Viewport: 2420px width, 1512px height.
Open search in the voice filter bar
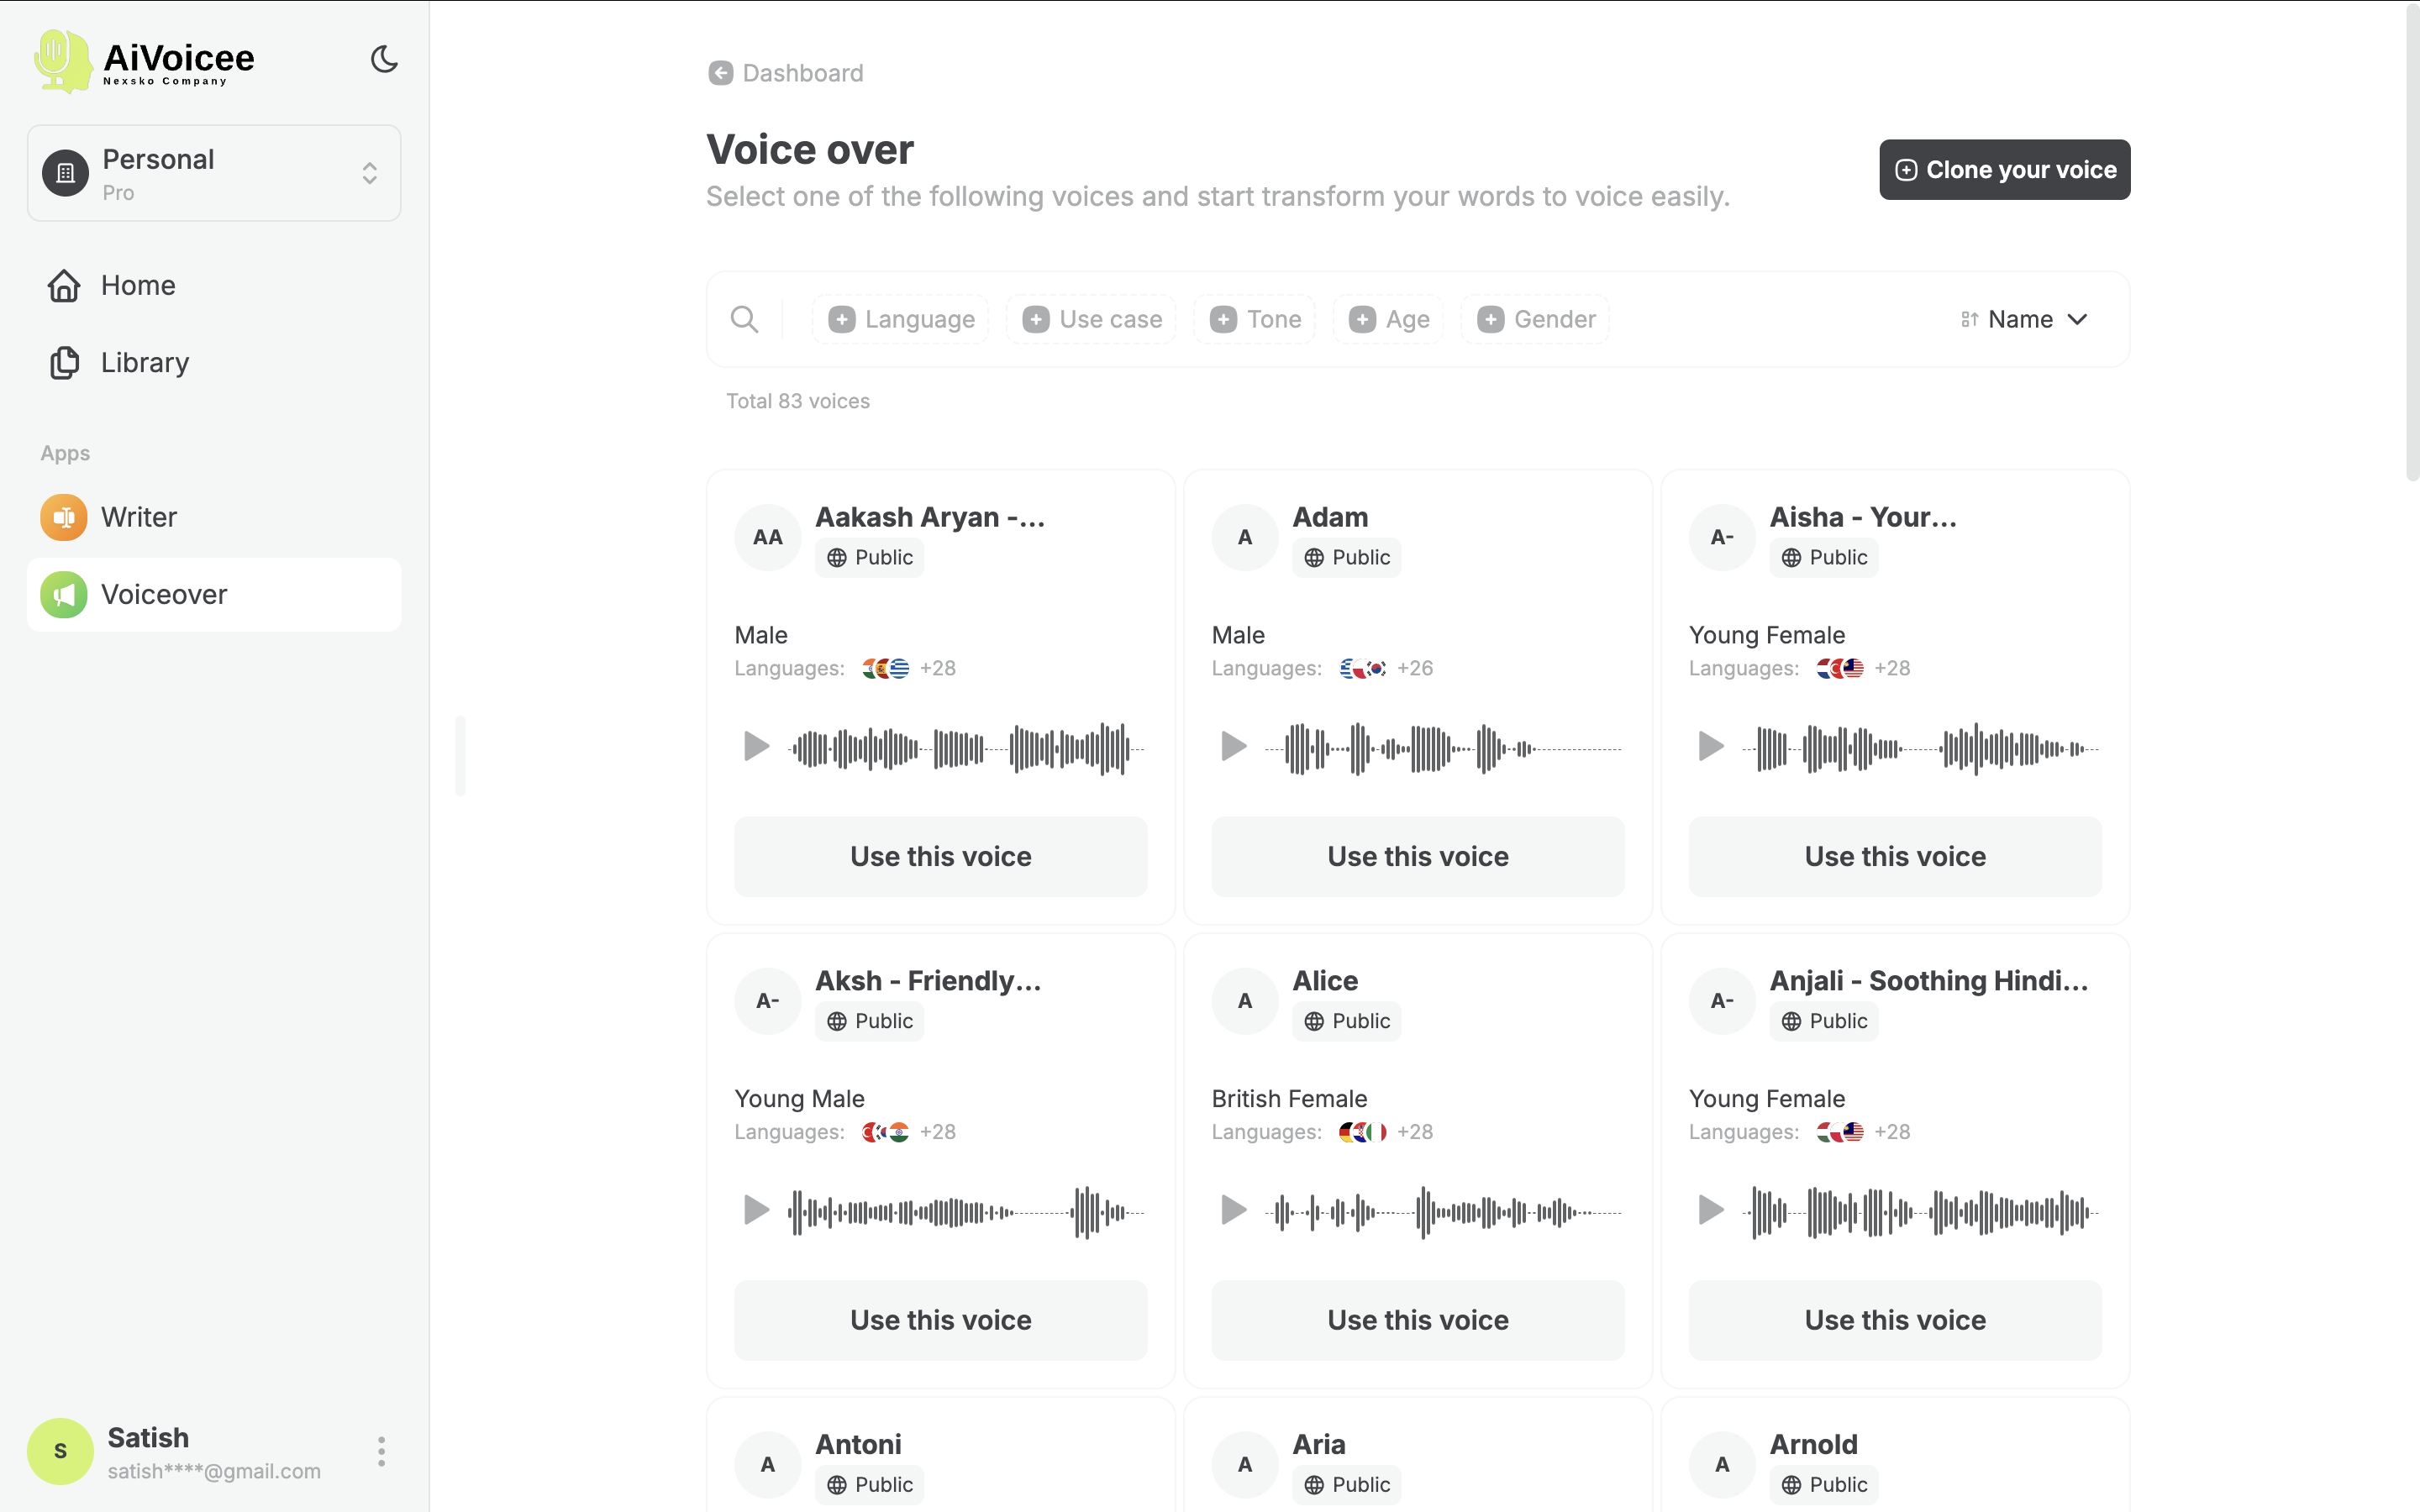tap(745, 318)
